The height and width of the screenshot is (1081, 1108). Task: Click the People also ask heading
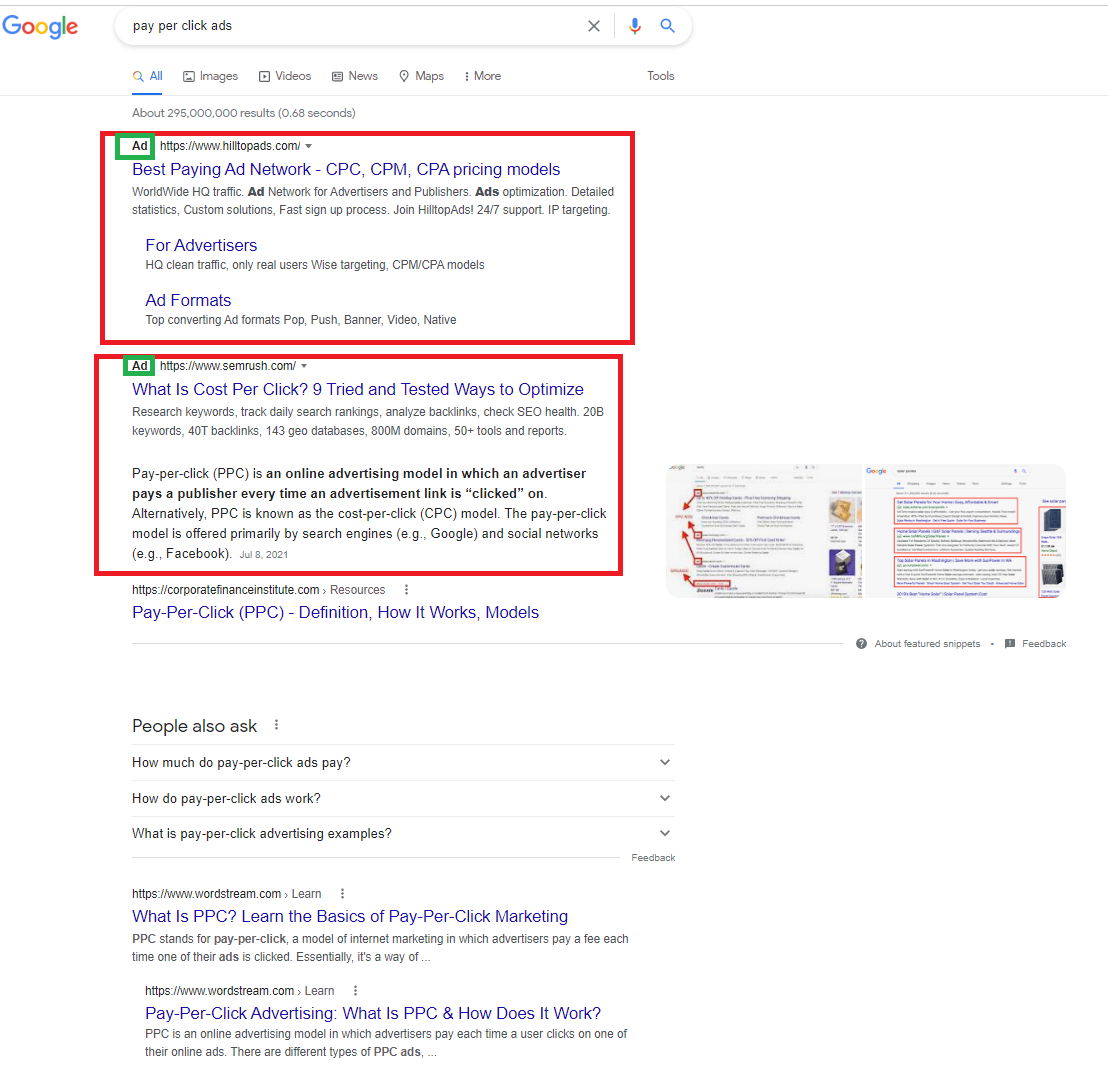click(x=194, y=726)
